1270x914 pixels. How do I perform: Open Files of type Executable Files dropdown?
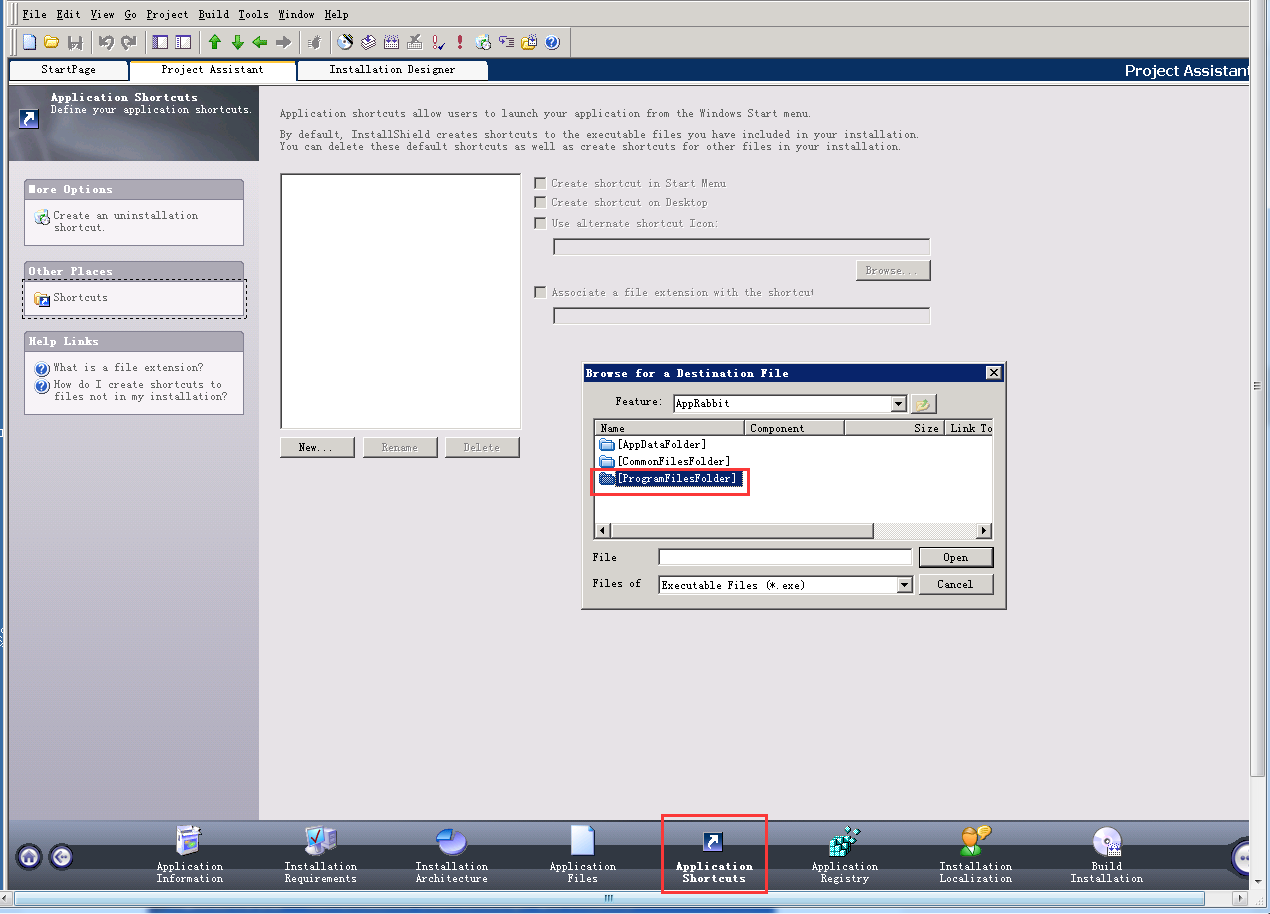point(904,585)
